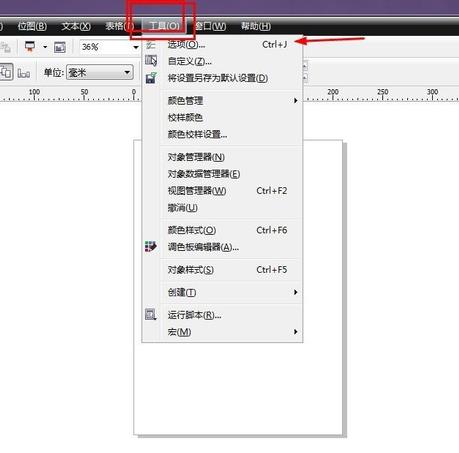Screen dimensions: 459x453
Task: Click the save-defaults icon in the menu
Action: pyautogui.click(x=151, y=78)
